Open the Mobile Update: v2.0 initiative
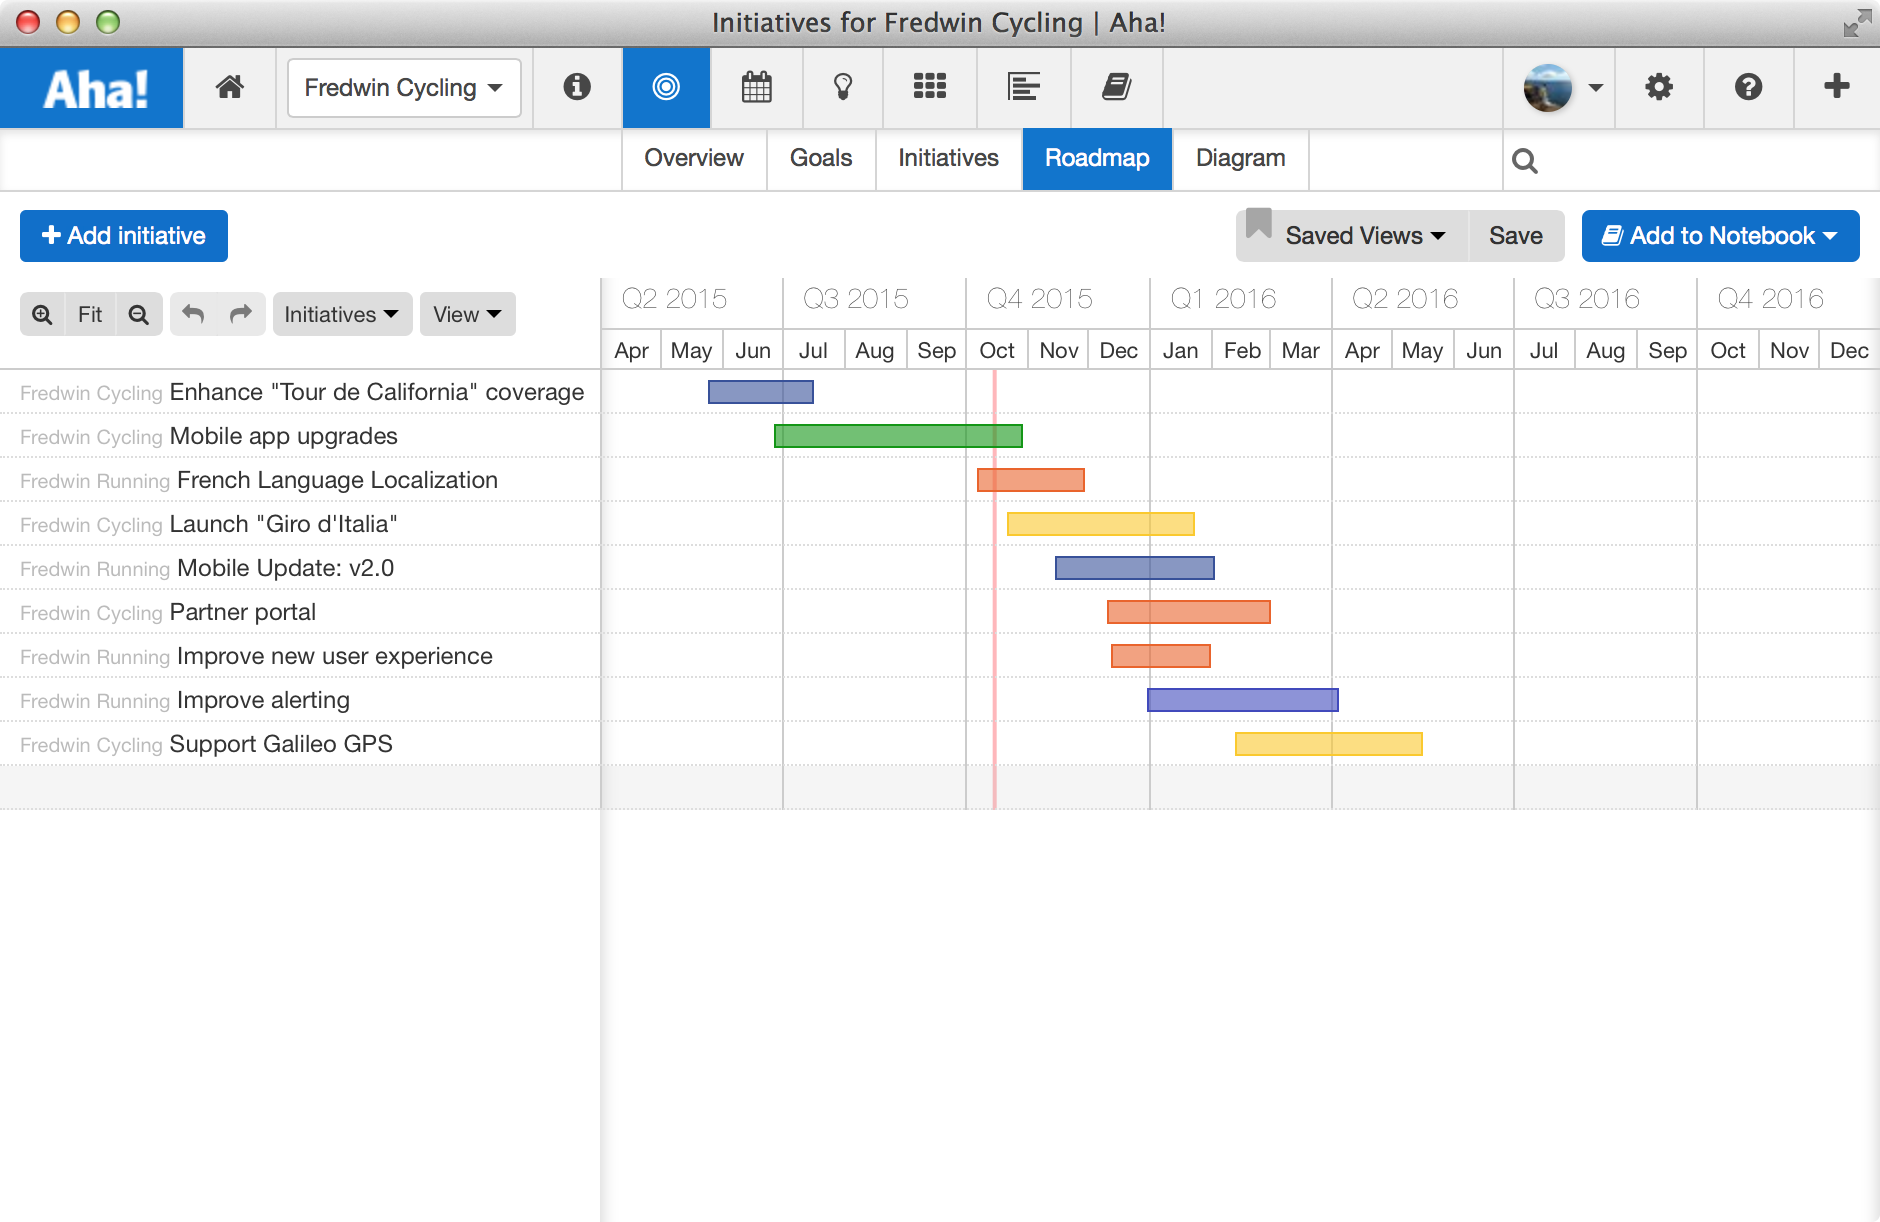Viewport: 1880px width, 1222px height. point(285,568)
